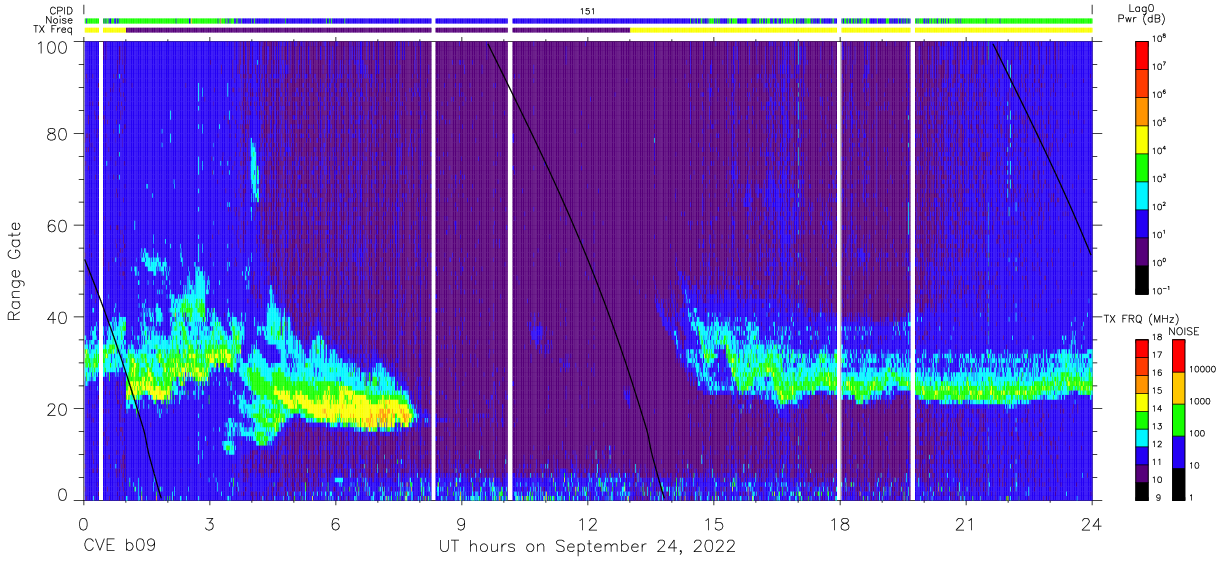Pick the green segment of the TX FRQ colorbar
1228x567 pixels.
pyautogui.click(x=1144, y=418)
